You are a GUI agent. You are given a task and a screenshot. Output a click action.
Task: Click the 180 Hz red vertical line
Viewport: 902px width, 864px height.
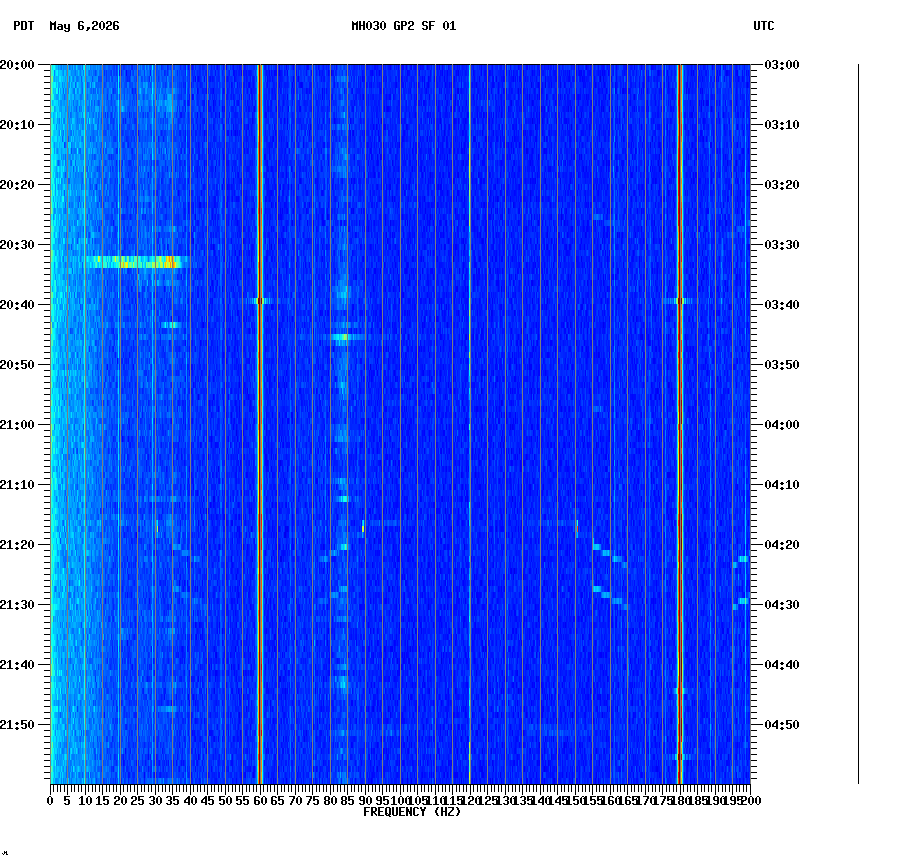tap(680, 424)
